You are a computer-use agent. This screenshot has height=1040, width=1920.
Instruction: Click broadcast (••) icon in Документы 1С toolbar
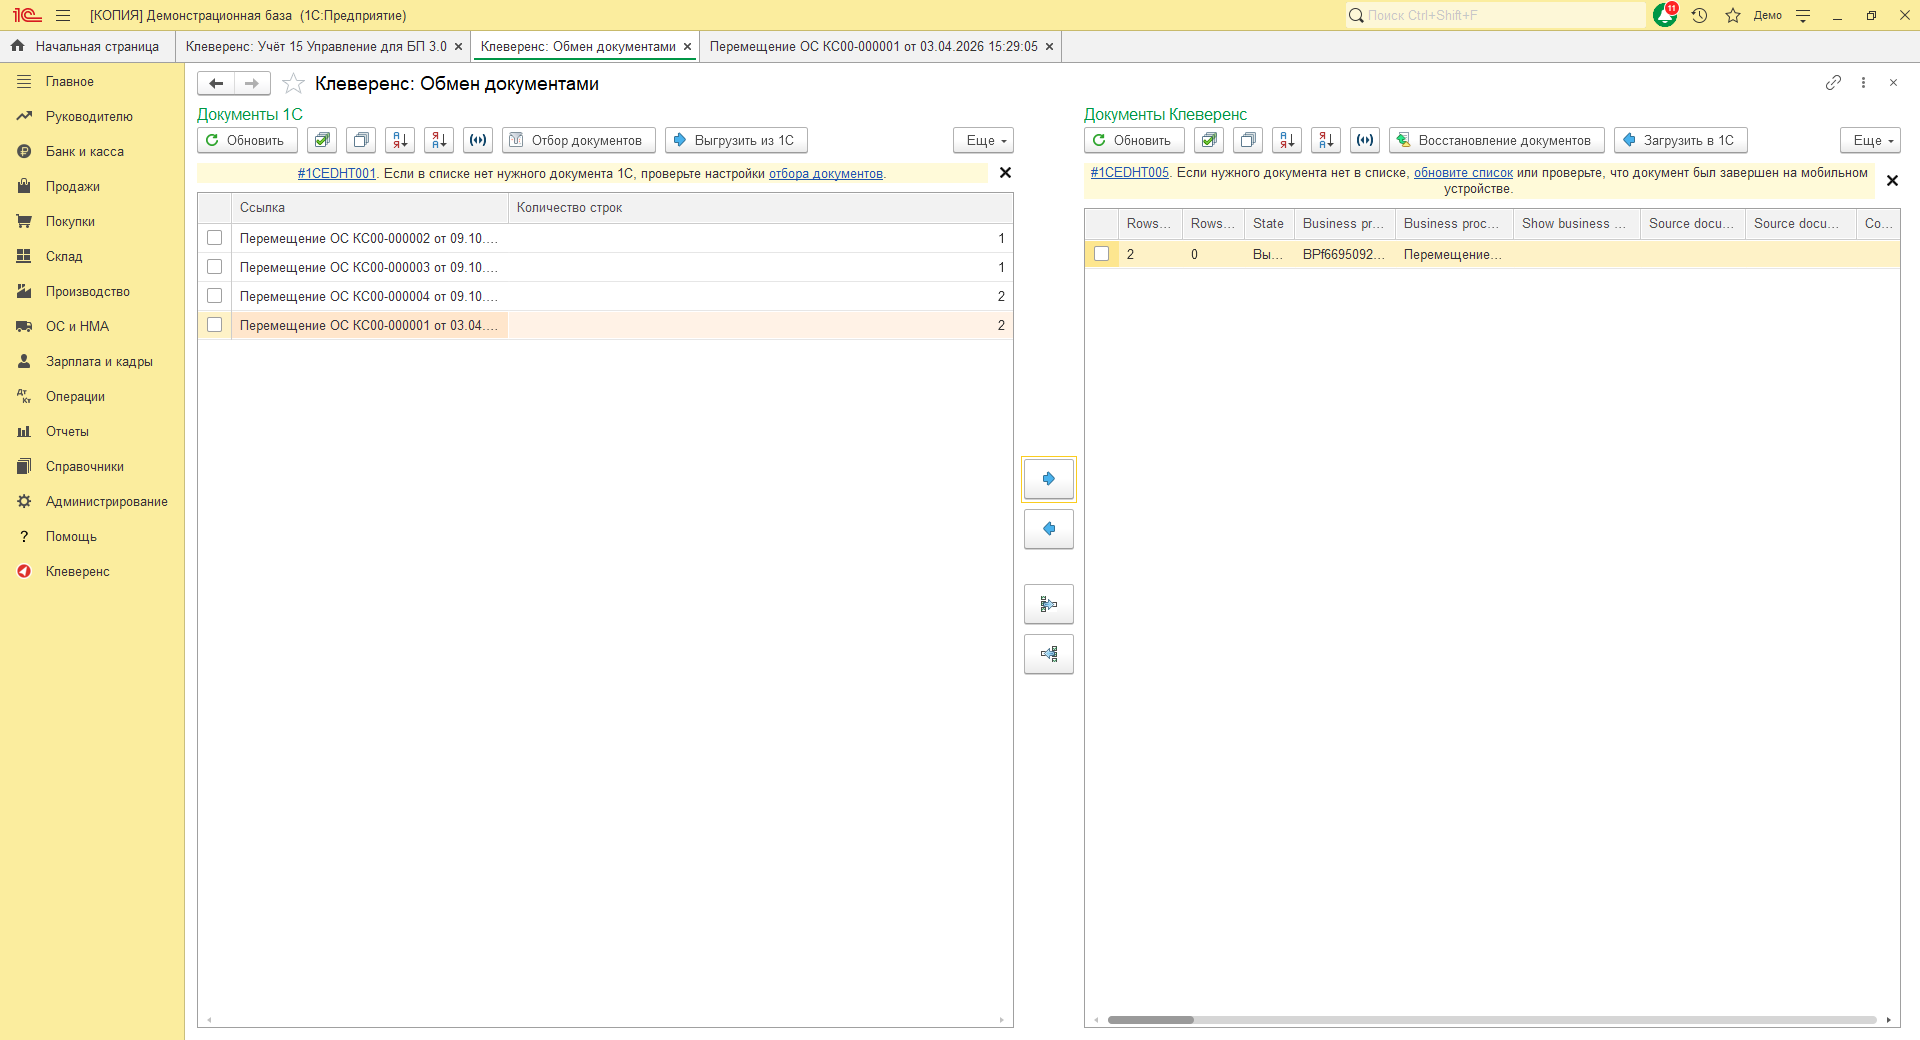[478, 141]
